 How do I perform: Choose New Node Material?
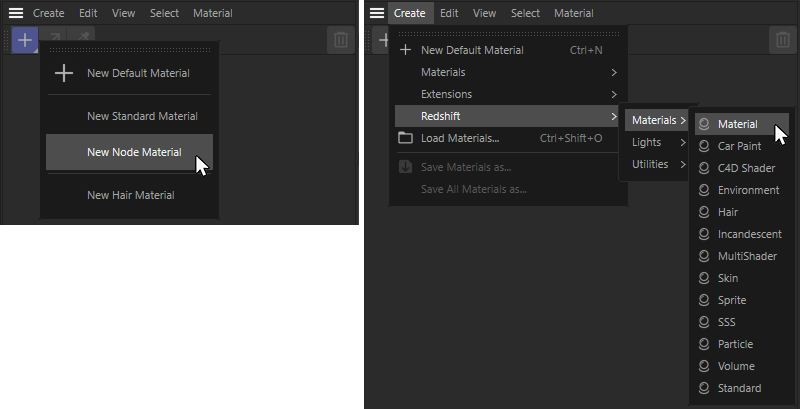tap(130, 152)
